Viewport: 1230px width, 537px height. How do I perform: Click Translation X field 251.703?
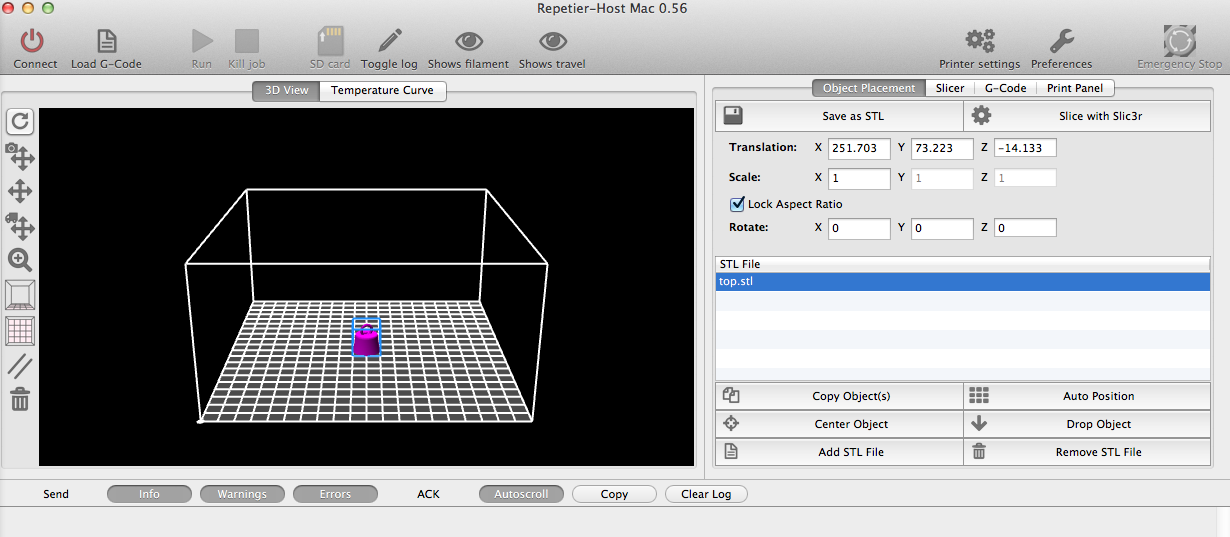pyautogui.click(x=859, y=148)
